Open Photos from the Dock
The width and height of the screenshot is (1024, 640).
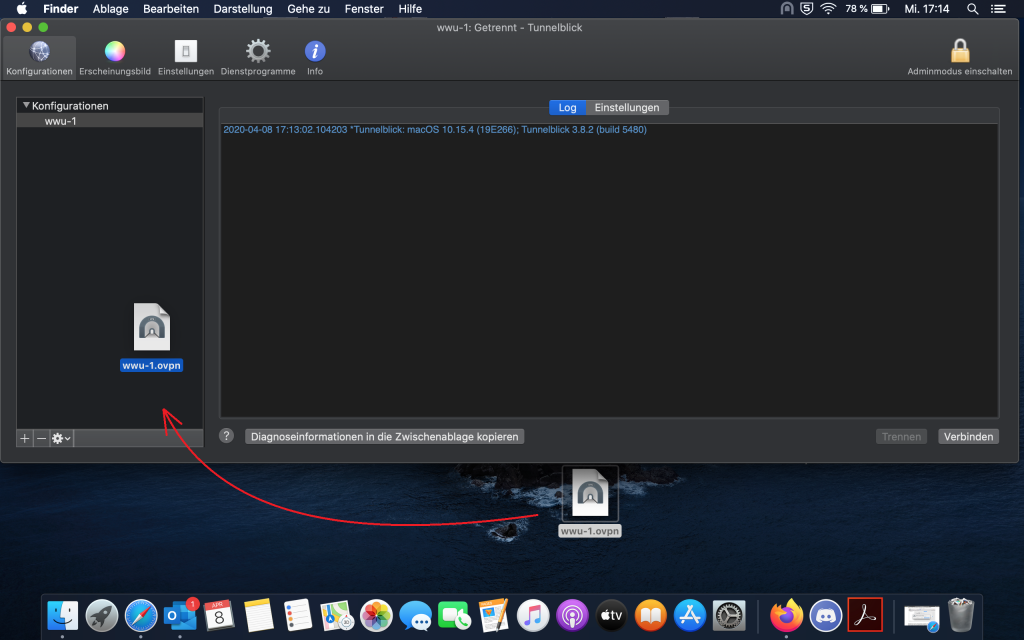click(376, 615)
